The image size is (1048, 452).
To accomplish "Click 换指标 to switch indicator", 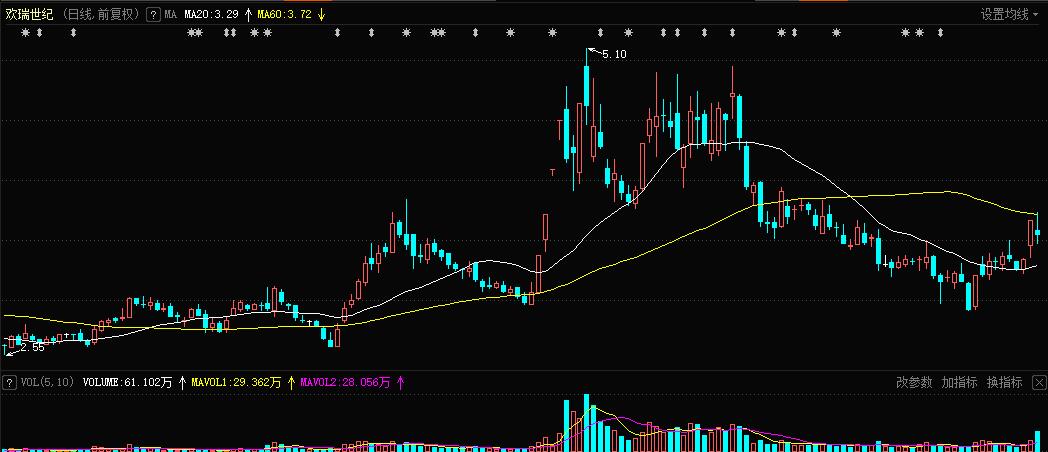I will click(1004, 382).
